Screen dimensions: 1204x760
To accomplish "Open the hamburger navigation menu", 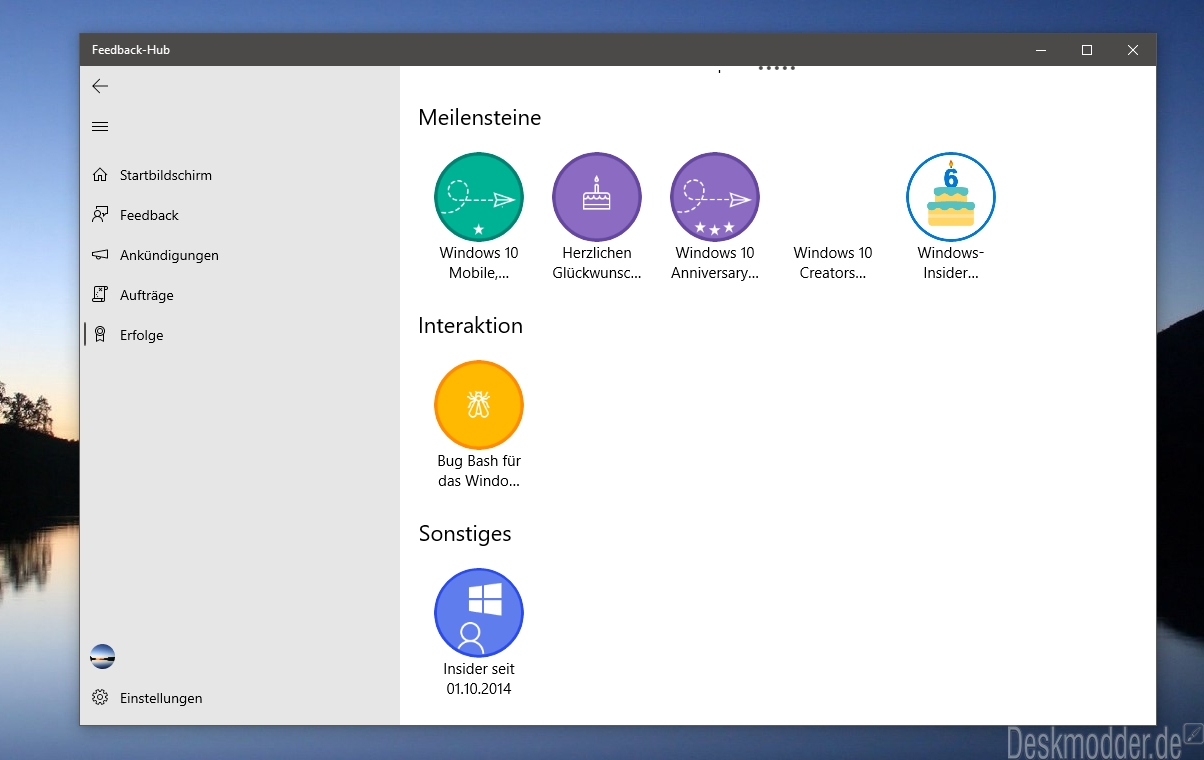I will pyautogui.click(x=100, y=126).
